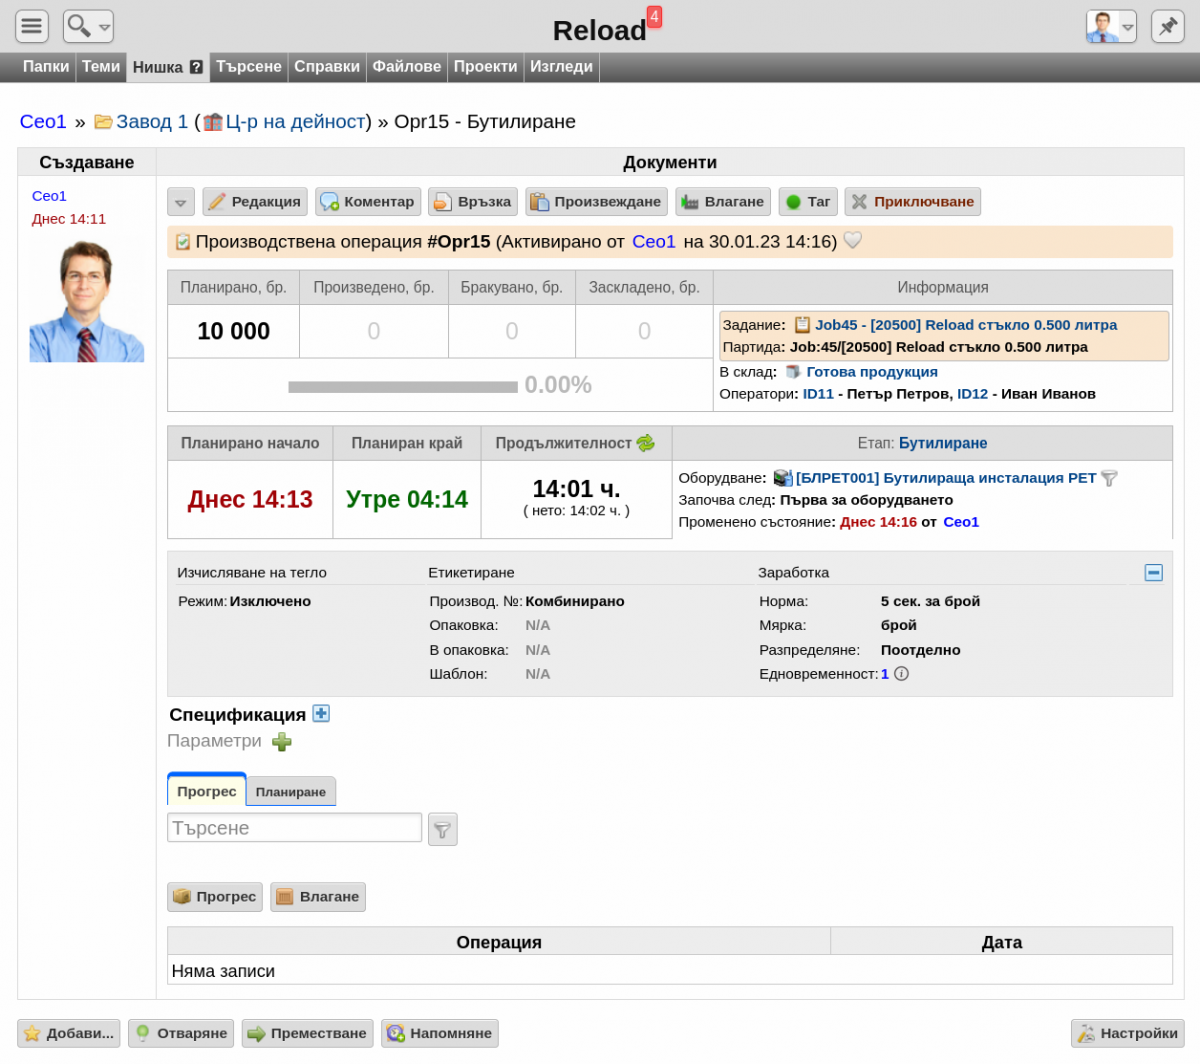
Task: Add a specification with the blue plus
Action: pyautogui.click(x=321, y=713)
